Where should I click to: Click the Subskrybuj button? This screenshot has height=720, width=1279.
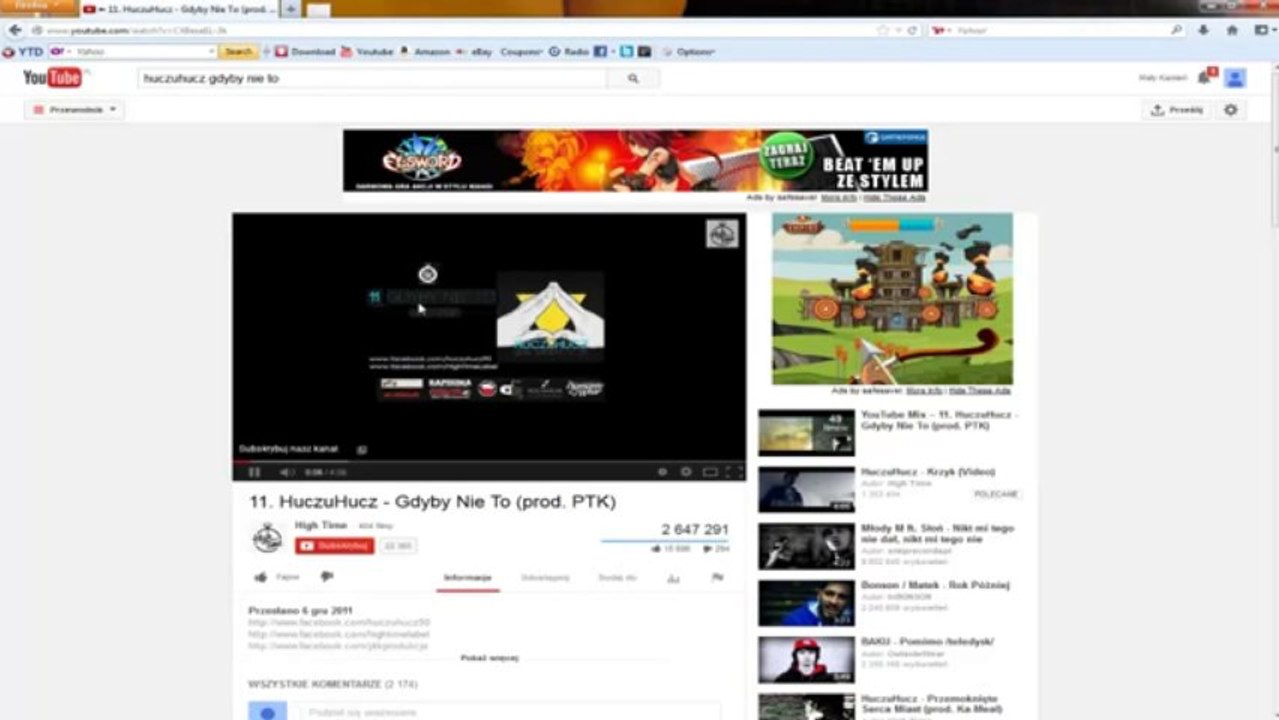pyautogui.click(x=335, y=546)
